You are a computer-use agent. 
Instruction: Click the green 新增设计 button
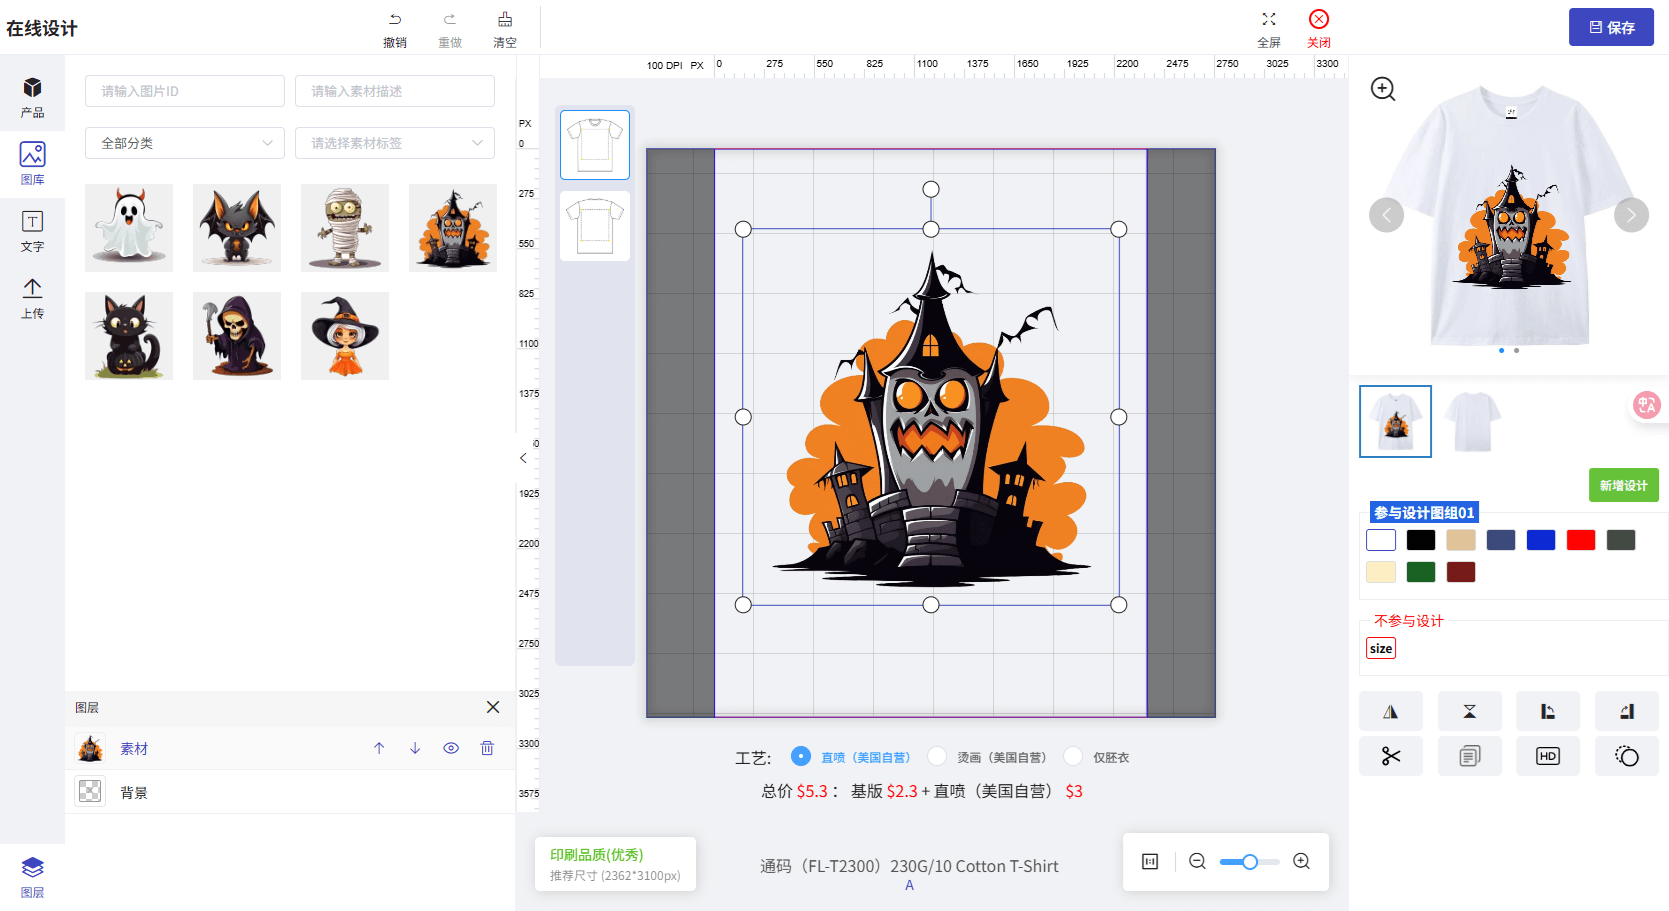coord(1623,485)
